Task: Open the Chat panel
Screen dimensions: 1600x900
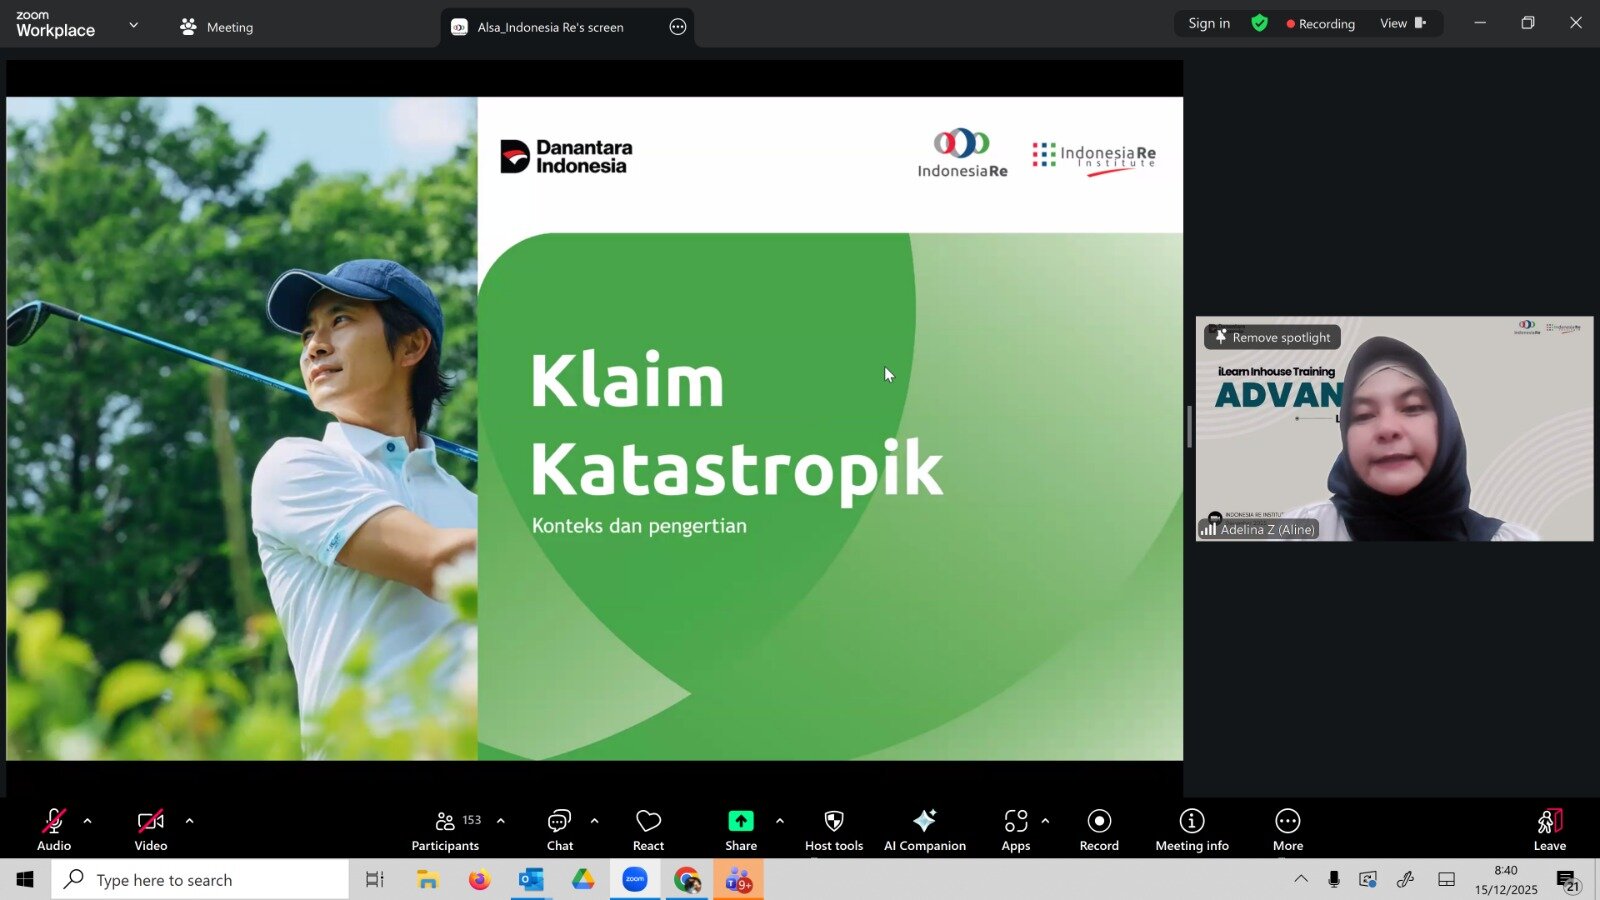Action: [559, 830]
